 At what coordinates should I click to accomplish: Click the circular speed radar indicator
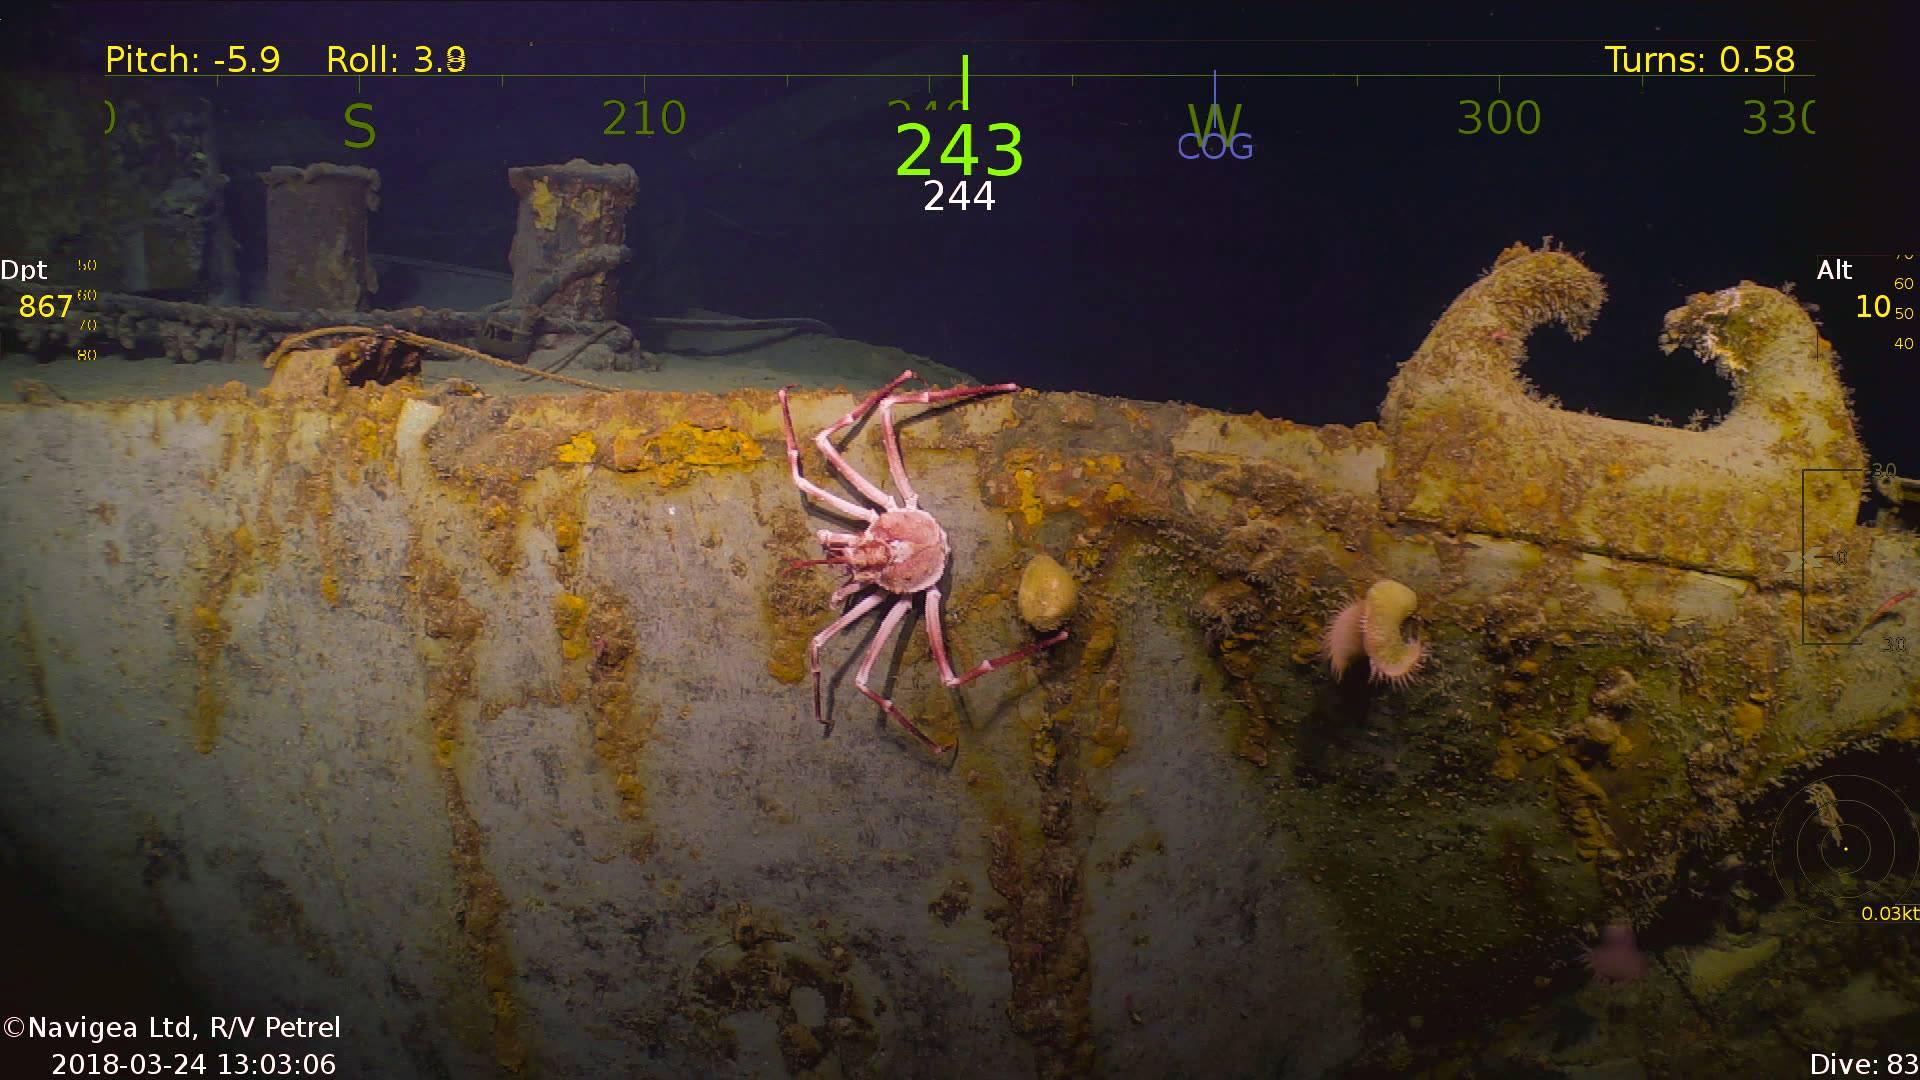[x=1845, y=849]
